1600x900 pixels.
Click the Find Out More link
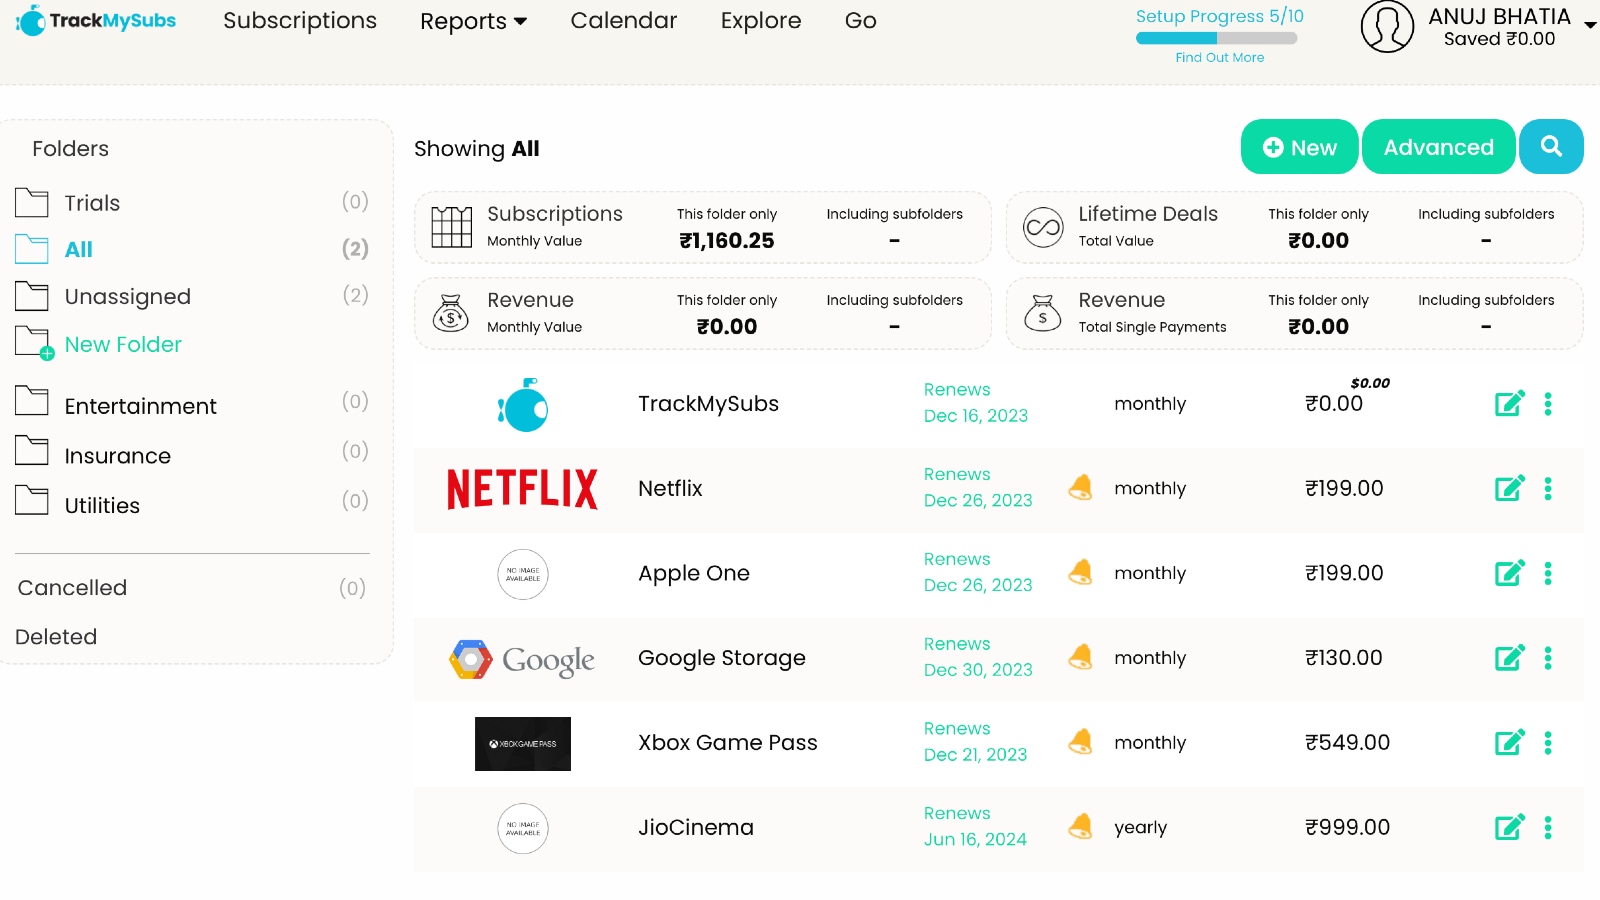[x=1219, y=57]
